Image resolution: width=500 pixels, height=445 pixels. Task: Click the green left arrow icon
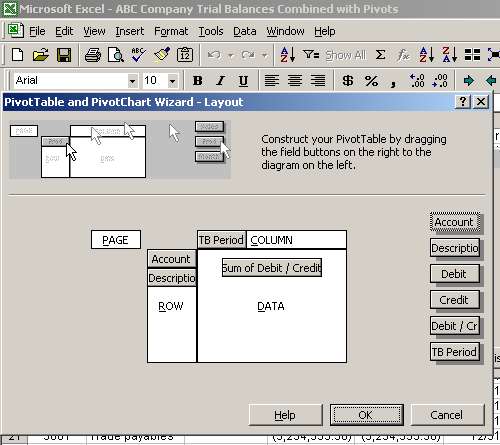pos(491,81)
